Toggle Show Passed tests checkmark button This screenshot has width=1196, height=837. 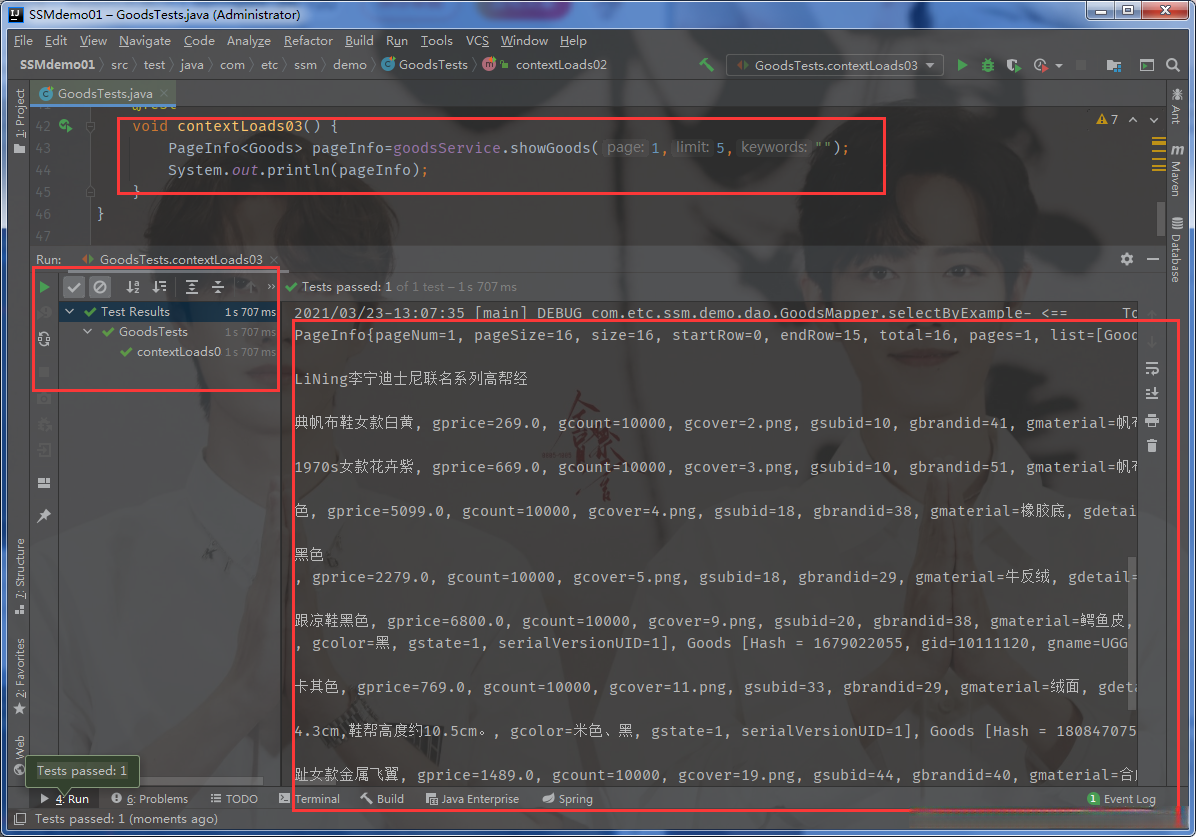[73, 287]
